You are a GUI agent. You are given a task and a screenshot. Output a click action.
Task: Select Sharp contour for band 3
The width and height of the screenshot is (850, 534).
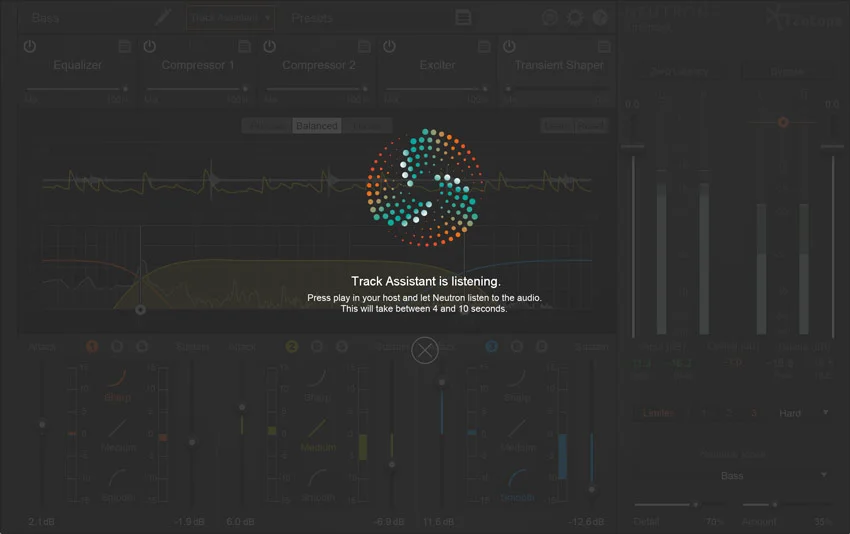coord(517,385)
